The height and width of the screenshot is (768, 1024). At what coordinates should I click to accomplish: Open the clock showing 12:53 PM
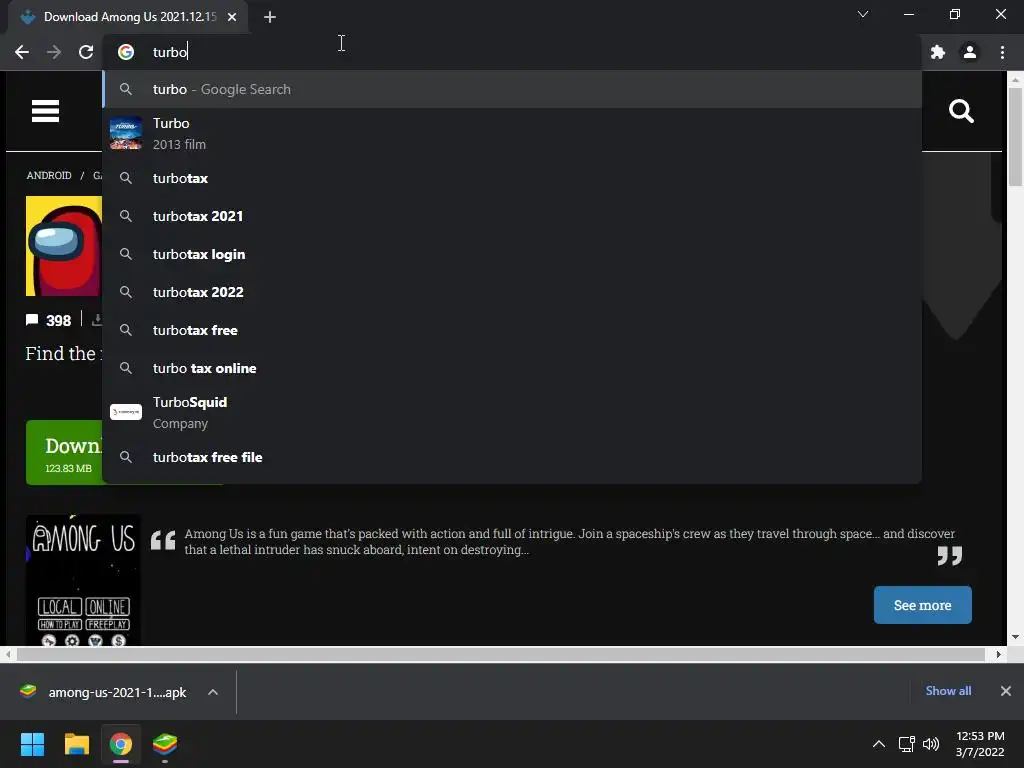[x=980, y=744]
